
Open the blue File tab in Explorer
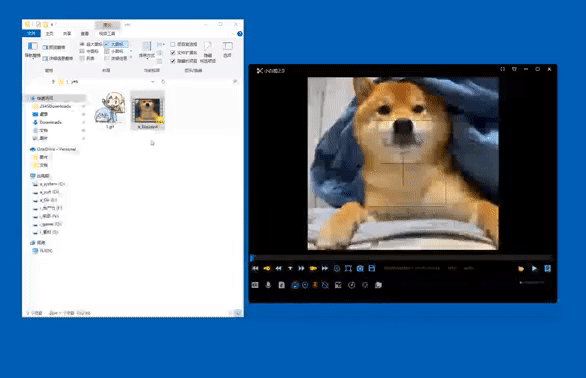click(31, 34)
